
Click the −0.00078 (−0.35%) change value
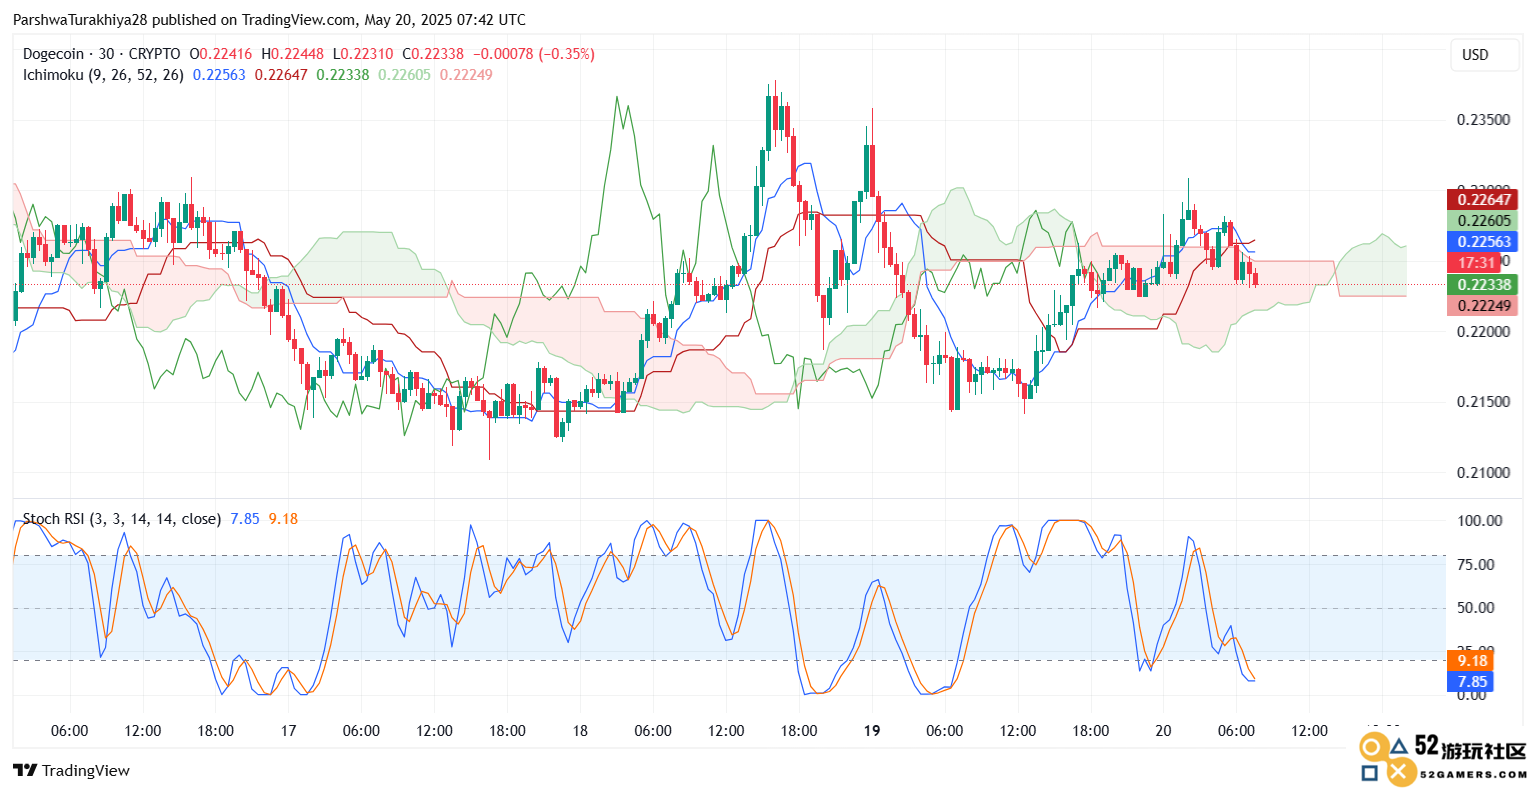click(533, 54)
